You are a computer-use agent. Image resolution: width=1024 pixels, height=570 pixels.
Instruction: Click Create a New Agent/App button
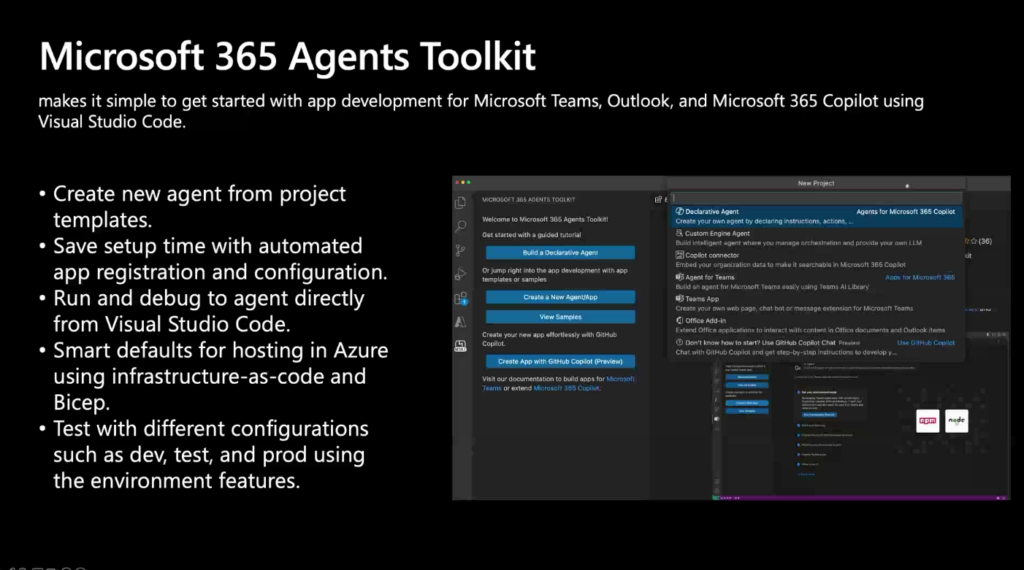click(x=560, y=297)
